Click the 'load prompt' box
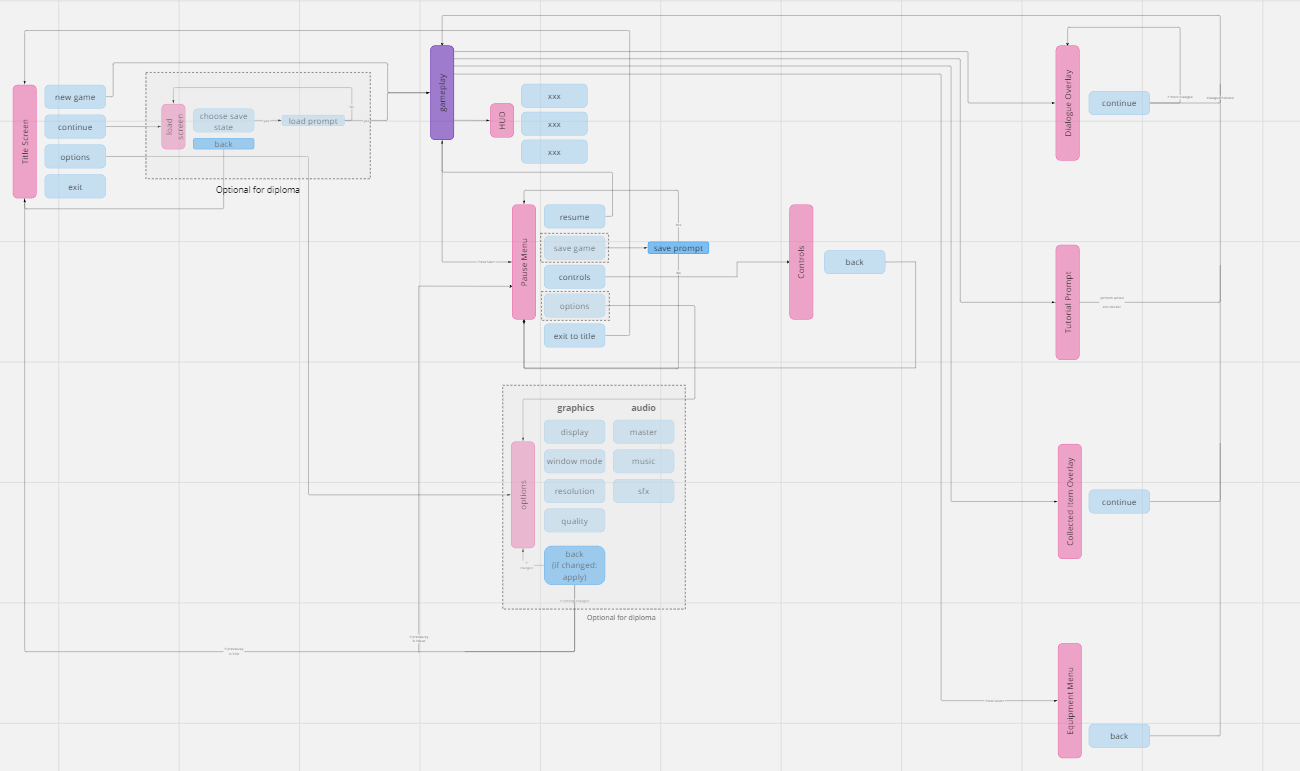Screen dimensions: 1300x771 pos(313,121)
